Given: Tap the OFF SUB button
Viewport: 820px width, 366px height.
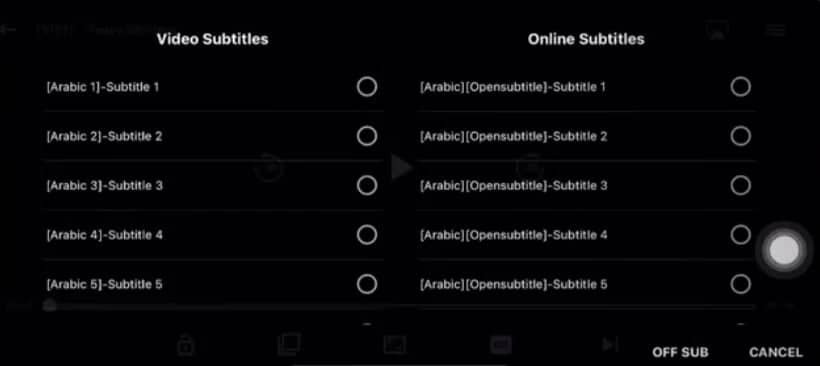Looking at the screenshot, I should coord(680,352).
